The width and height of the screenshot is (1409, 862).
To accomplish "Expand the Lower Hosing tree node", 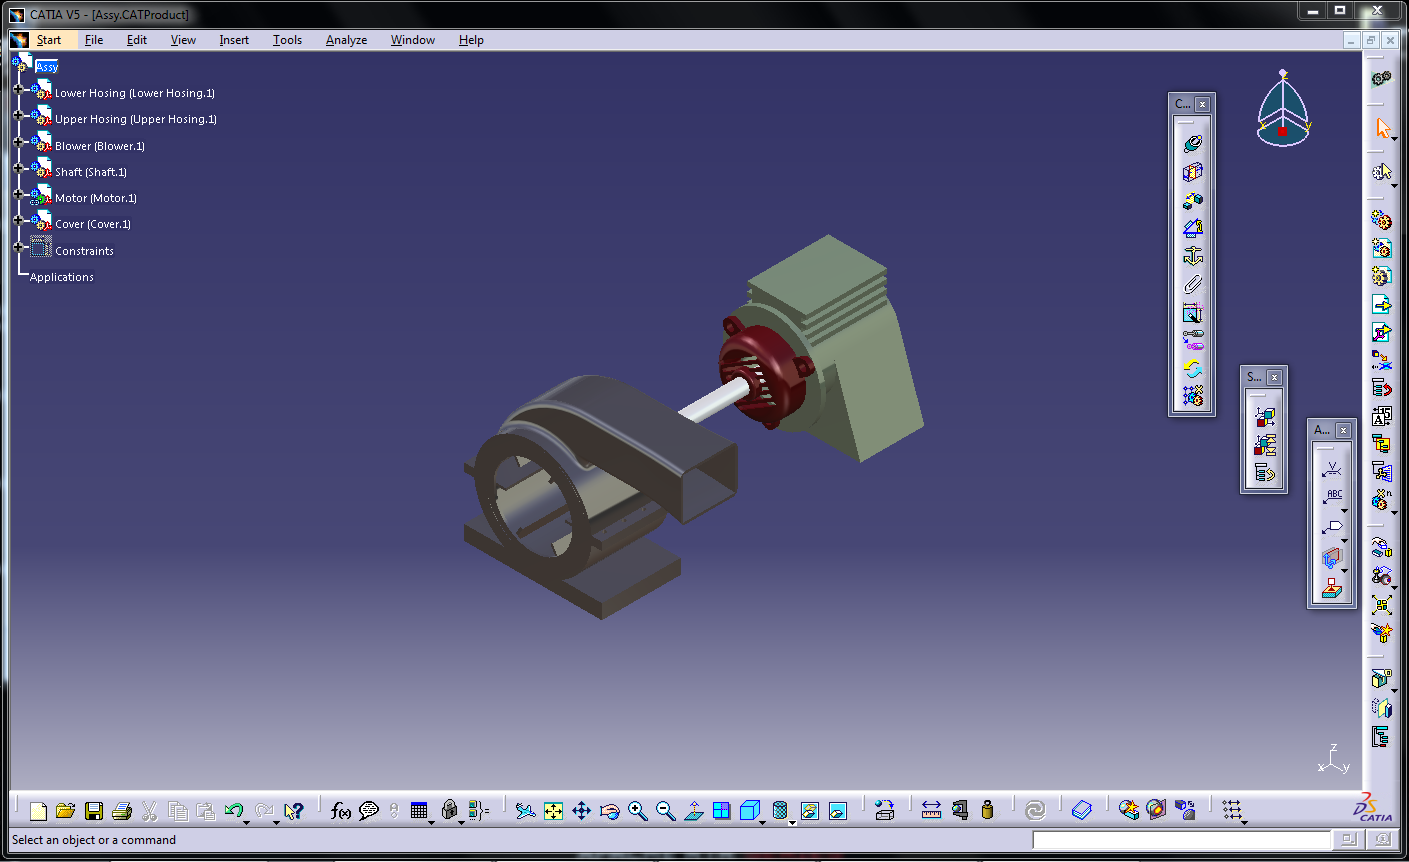I will [x=18, y=89].
